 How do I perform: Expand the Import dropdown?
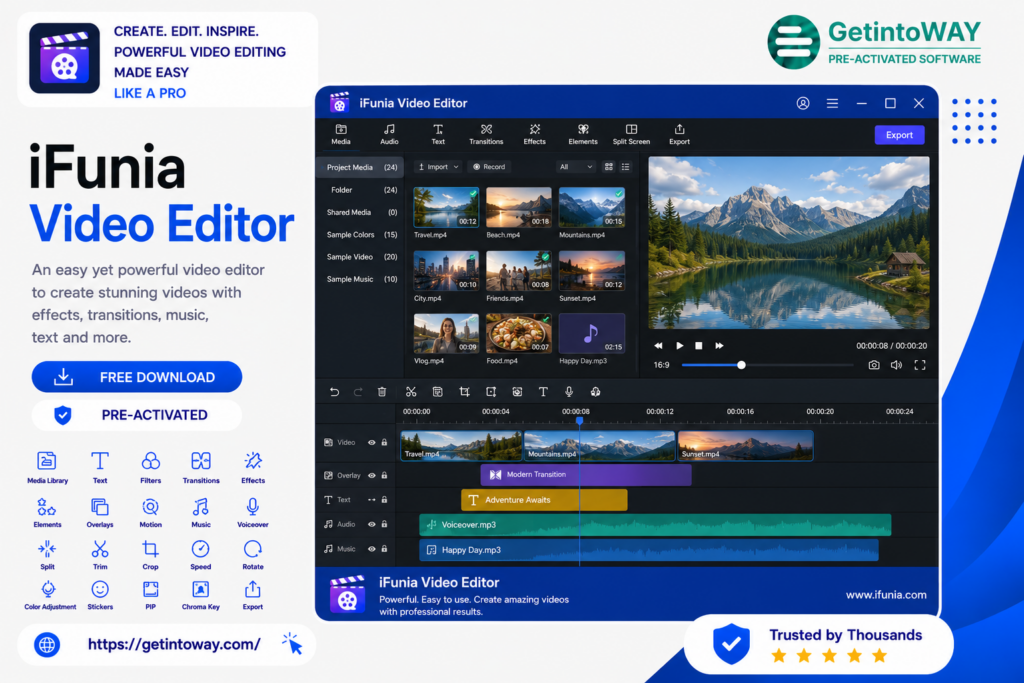[438, 167]
